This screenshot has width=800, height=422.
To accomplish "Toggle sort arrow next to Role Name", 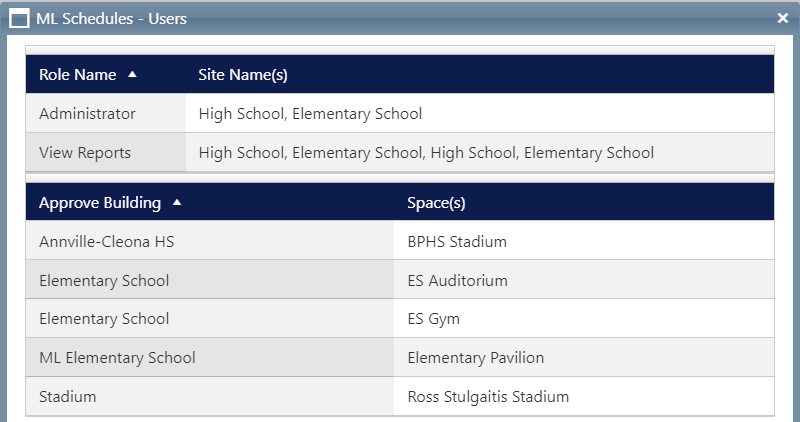I will click(x=132, y=75).
